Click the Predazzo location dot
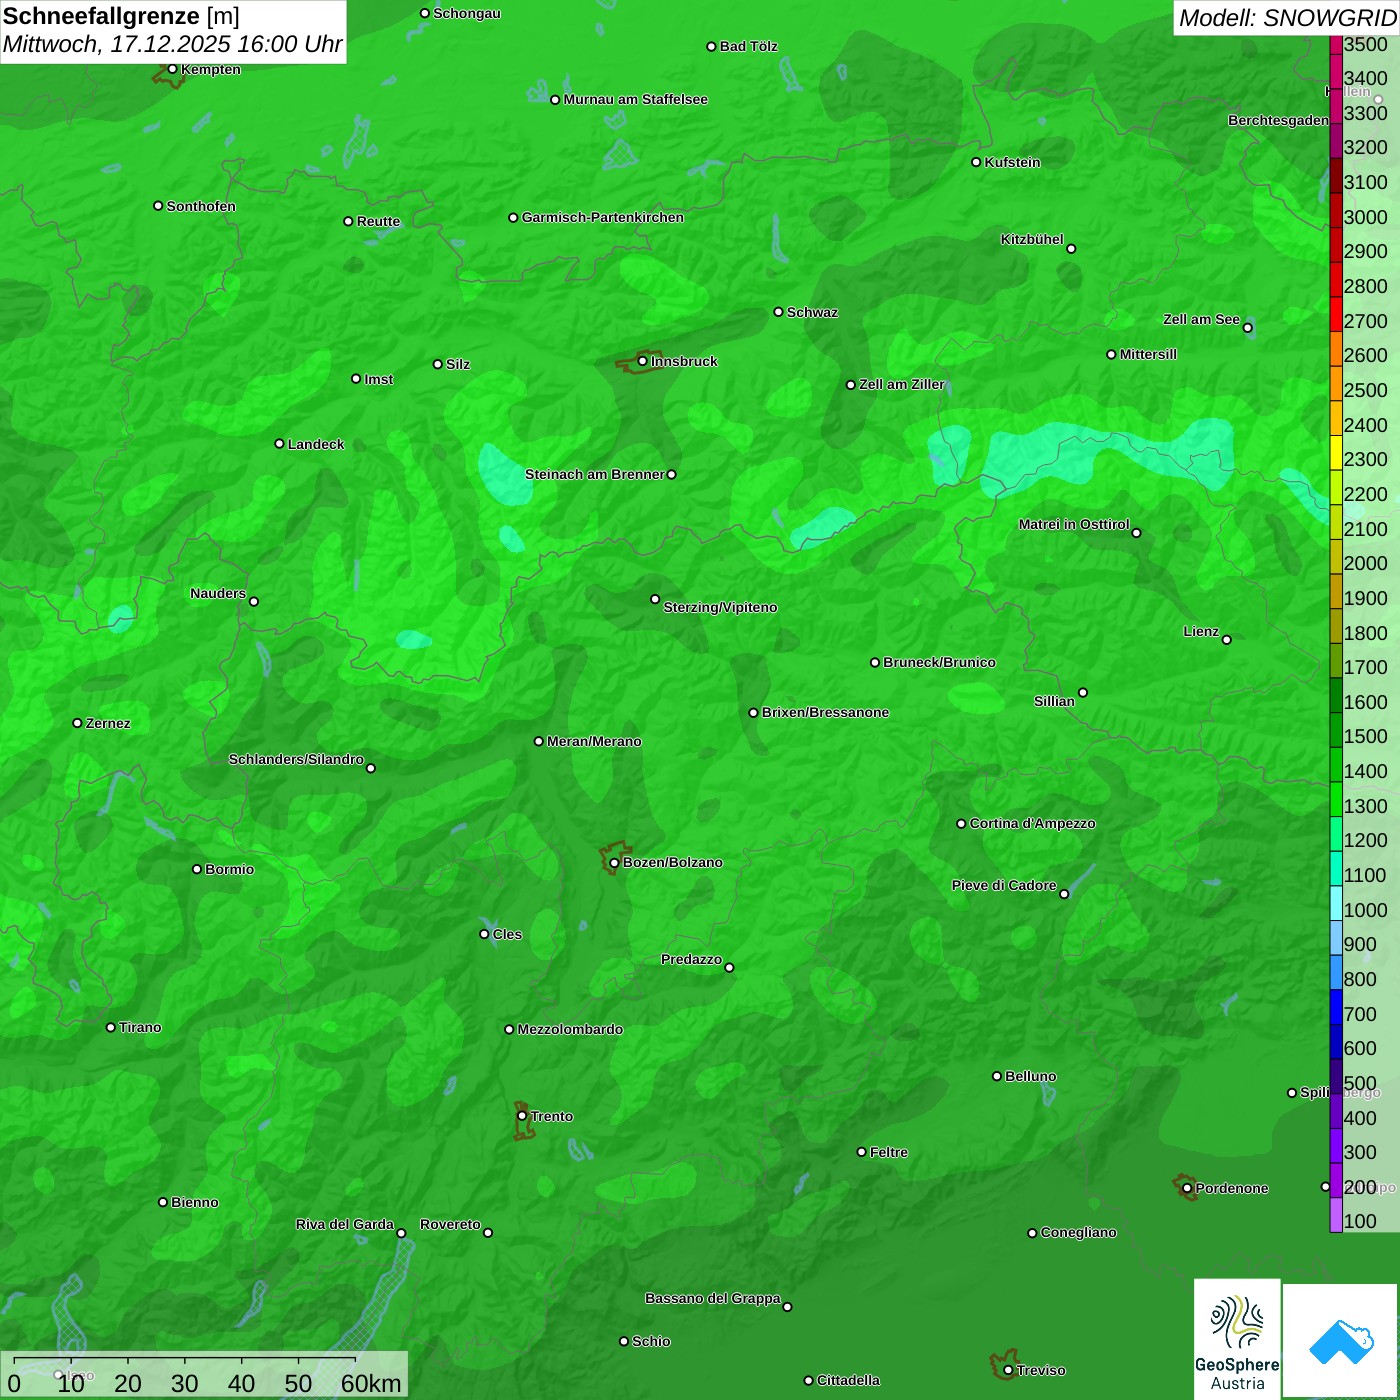The height and width of the screenshot is (1400, 1400). coord(729,967)
